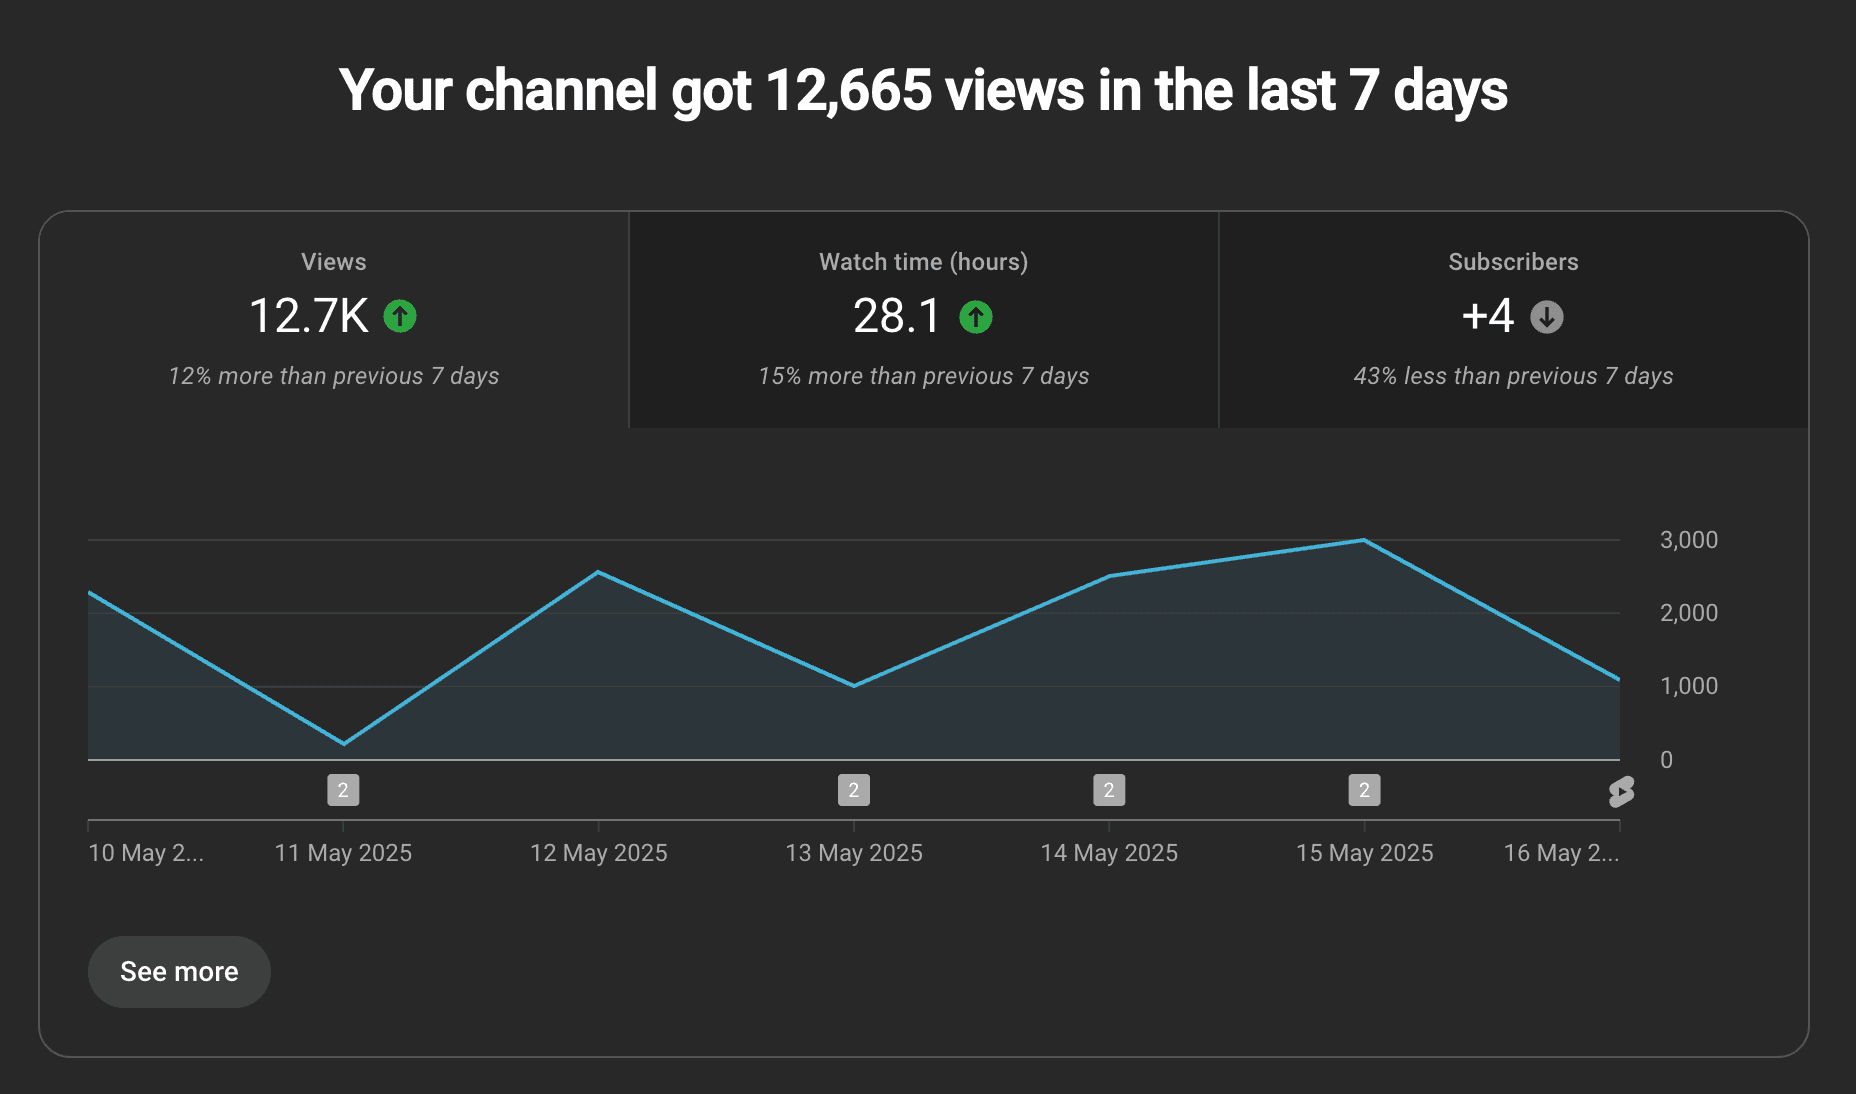Click the 2,000 y-axis label
Image resolution: width=1856 pixels, height=1094 pixels.
click(1689, 613)
